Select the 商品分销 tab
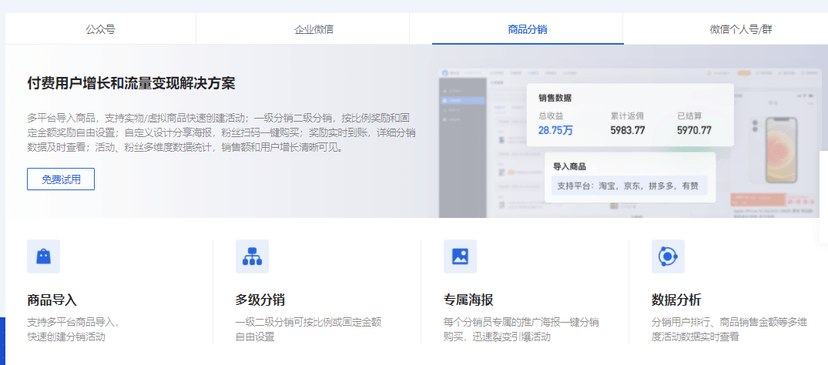828x365 pixels. point(528,29)
